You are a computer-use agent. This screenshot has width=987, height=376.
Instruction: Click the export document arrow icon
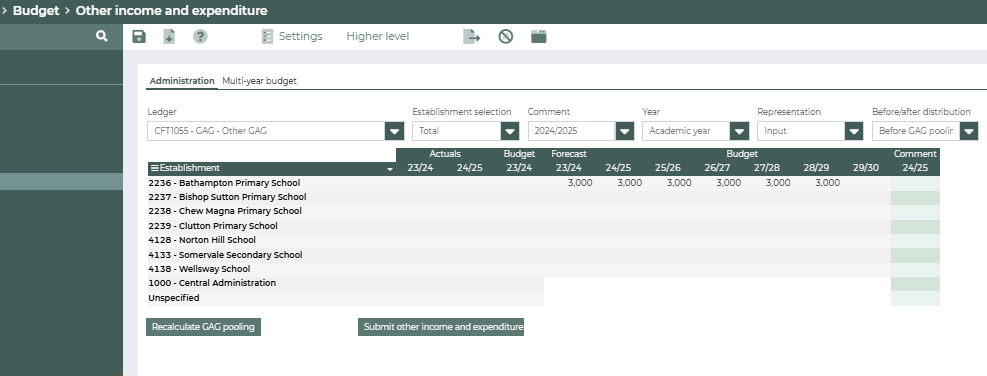coord(471,37)
